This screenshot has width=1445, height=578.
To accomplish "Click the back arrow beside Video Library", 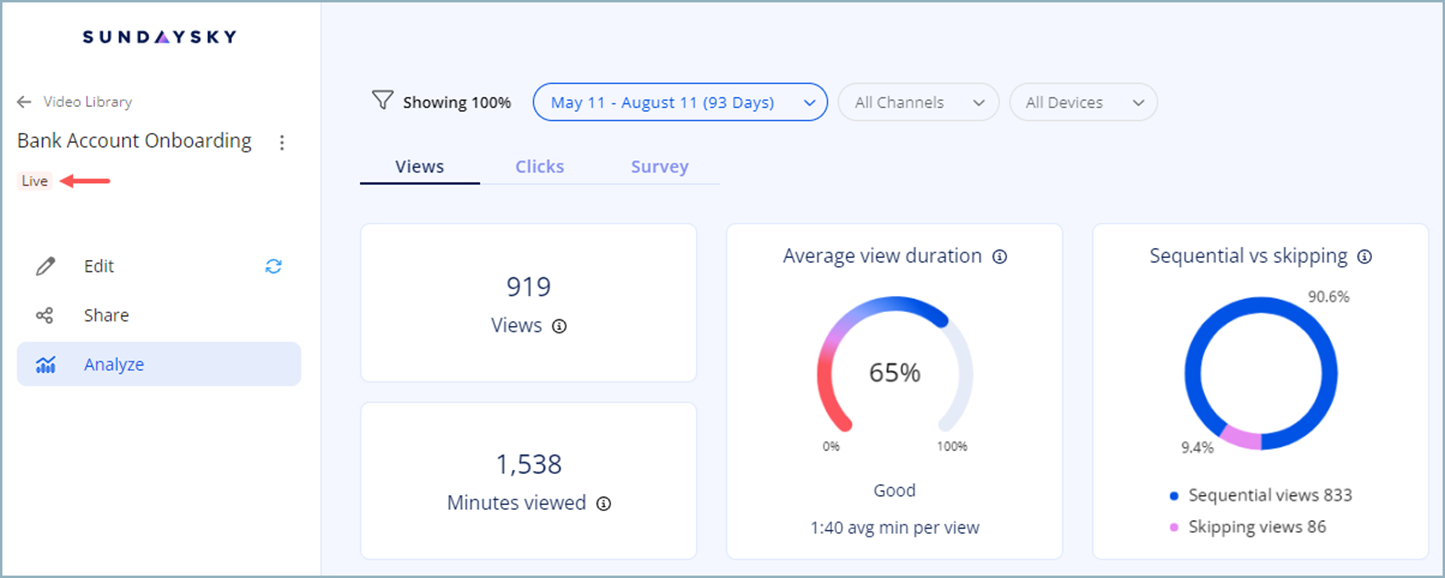I will [24, 102].
